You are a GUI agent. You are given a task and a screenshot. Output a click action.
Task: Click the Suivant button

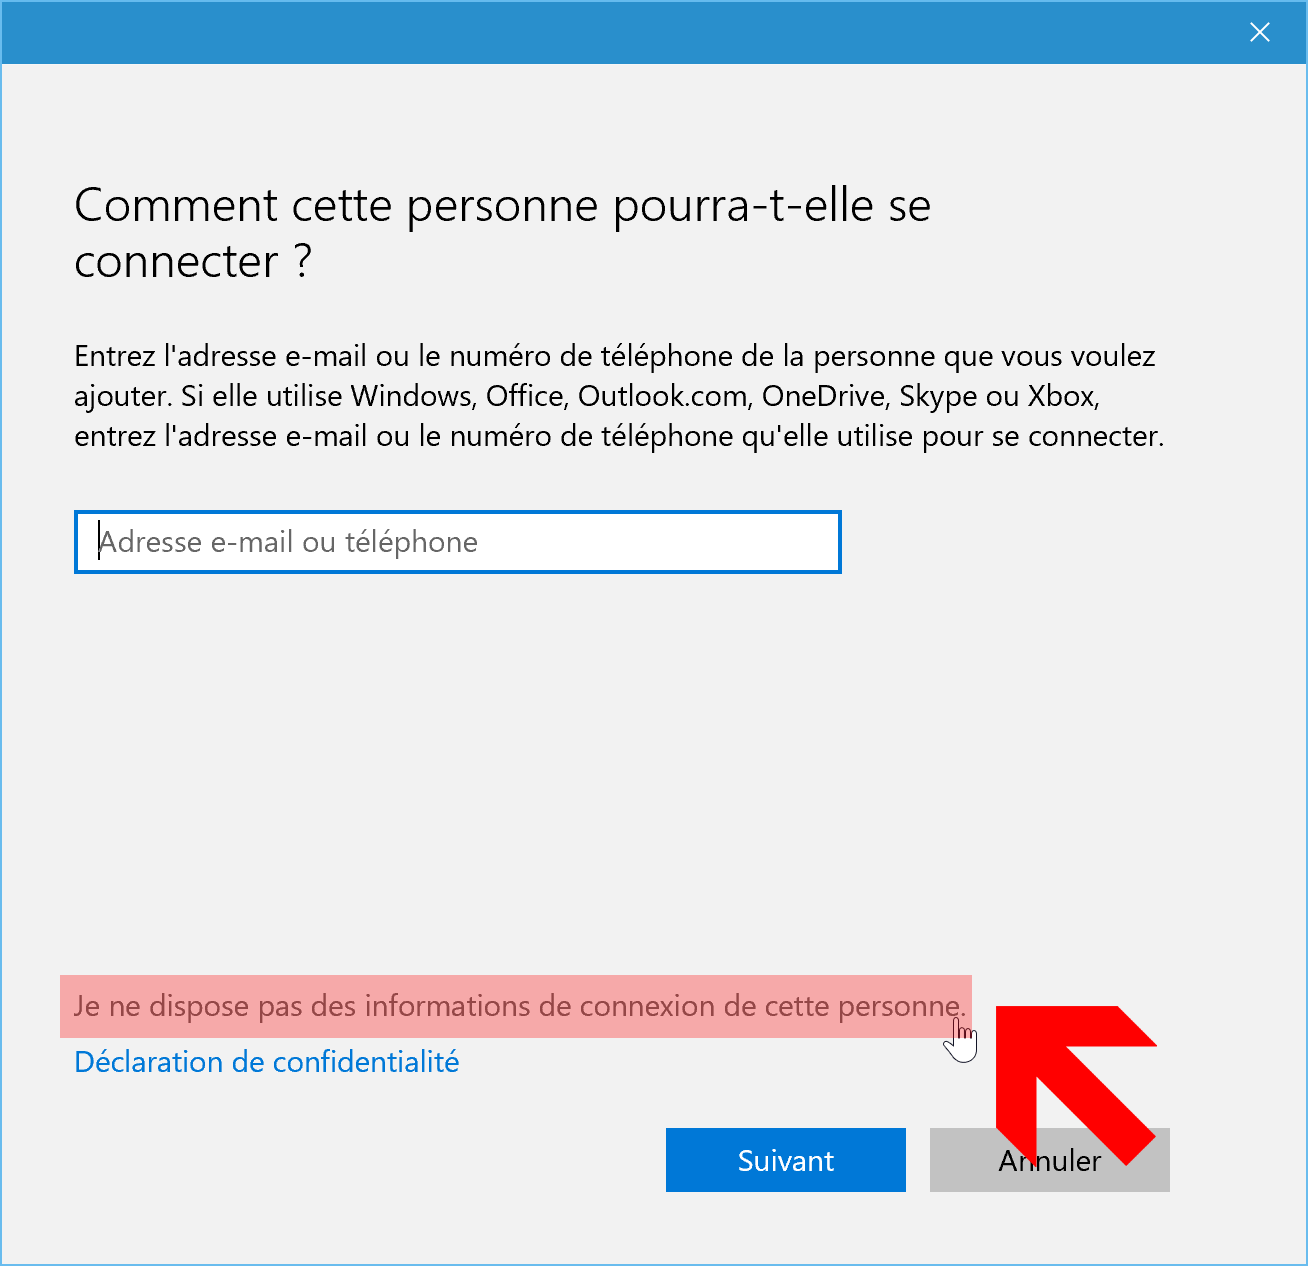786,1160
